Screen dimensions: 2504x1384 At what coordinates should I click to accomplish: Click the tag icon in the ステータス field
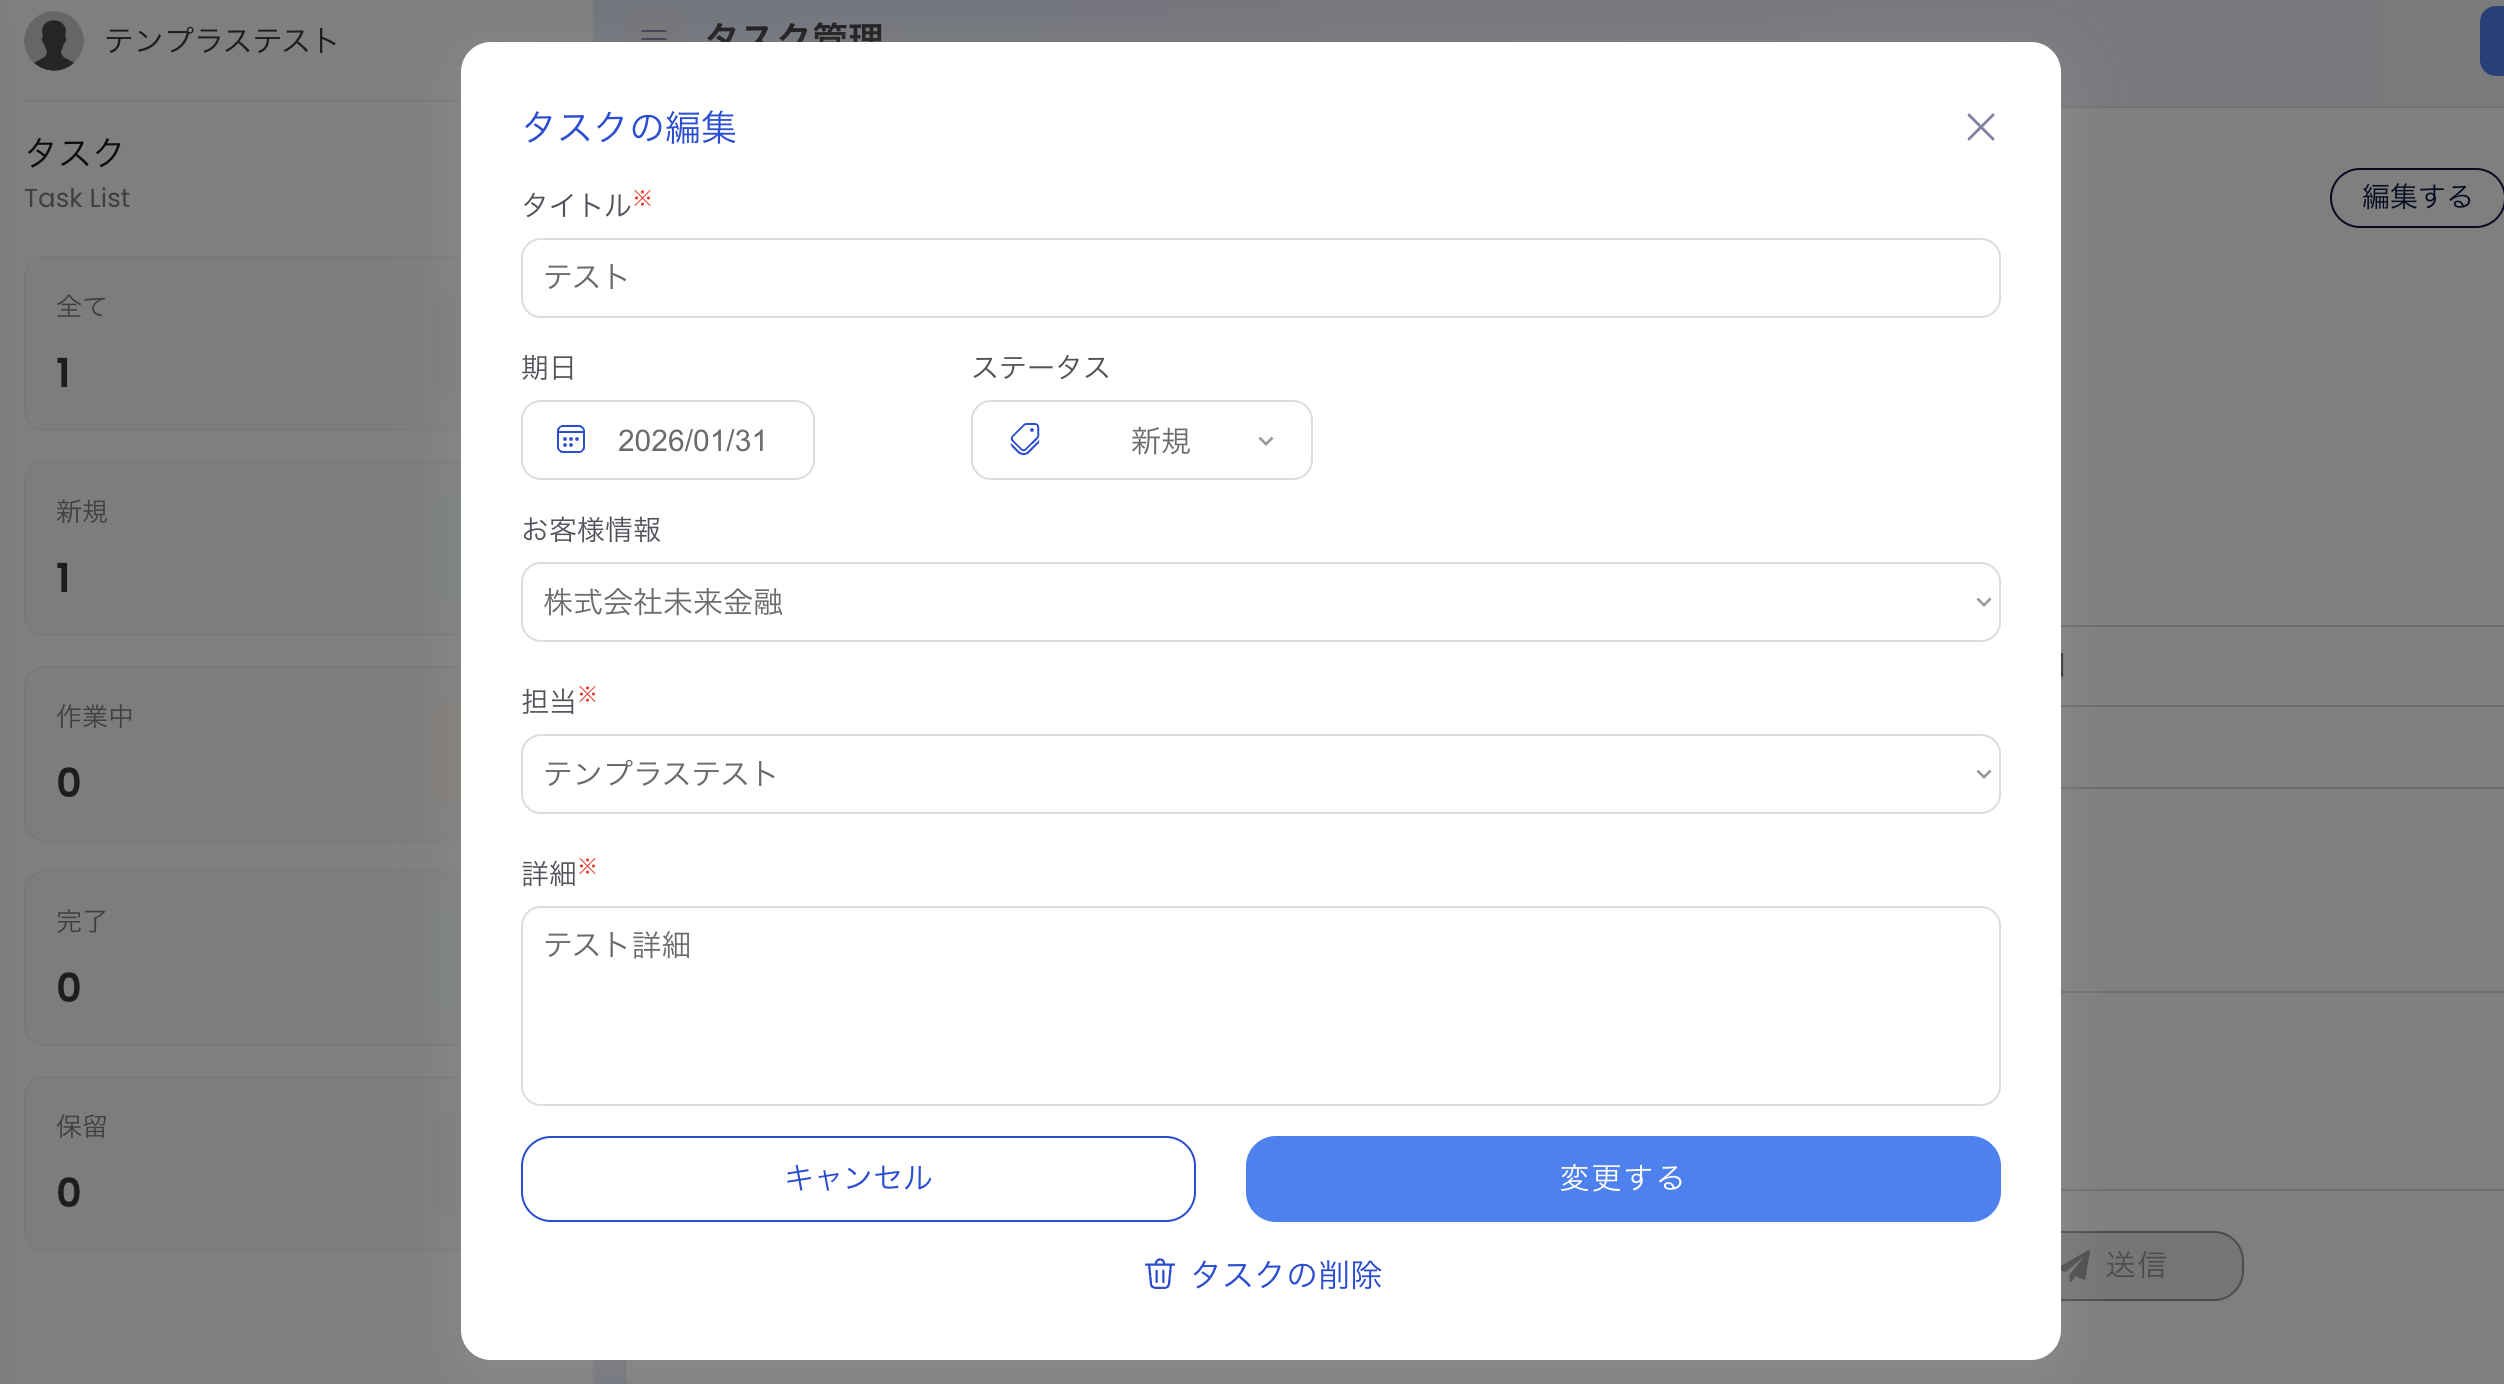(1023, 440)
